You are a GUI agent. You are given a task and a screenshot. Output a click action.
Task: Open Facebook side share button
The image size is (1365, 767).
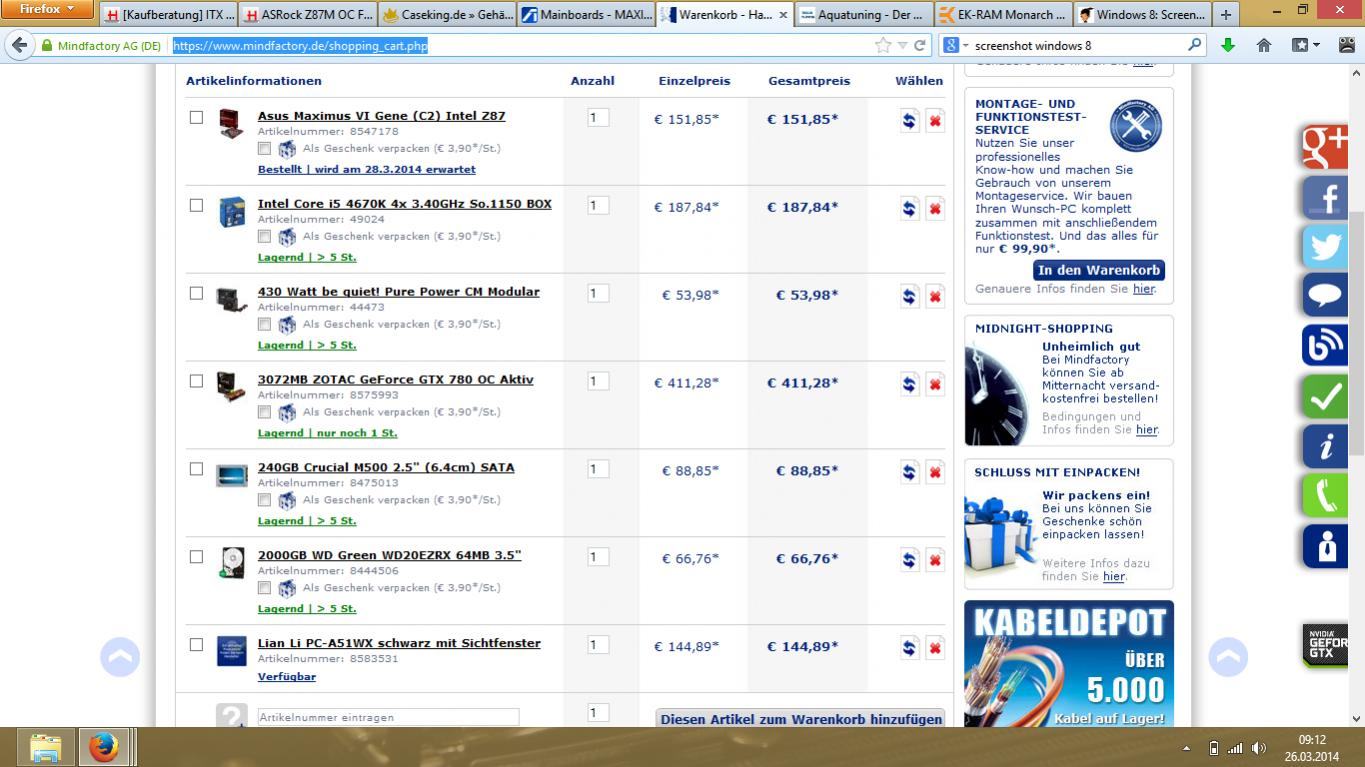click(x=1325, y=196)
